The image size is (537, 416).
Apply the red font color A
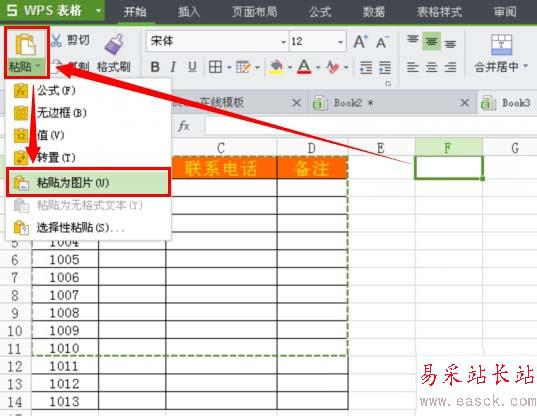tap(304, 67)
